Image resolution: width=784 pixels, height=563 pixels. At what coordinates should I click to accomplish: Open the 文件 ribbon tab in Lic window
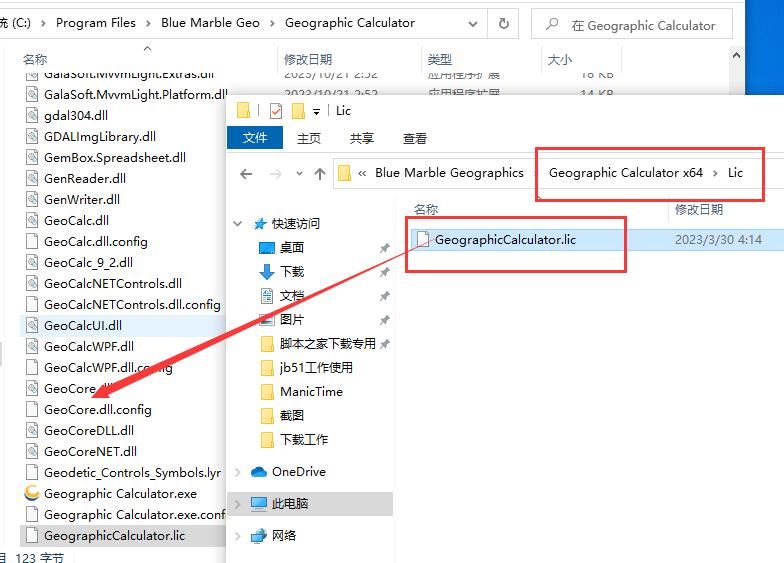pyautogui.click(x=255, y=138)
